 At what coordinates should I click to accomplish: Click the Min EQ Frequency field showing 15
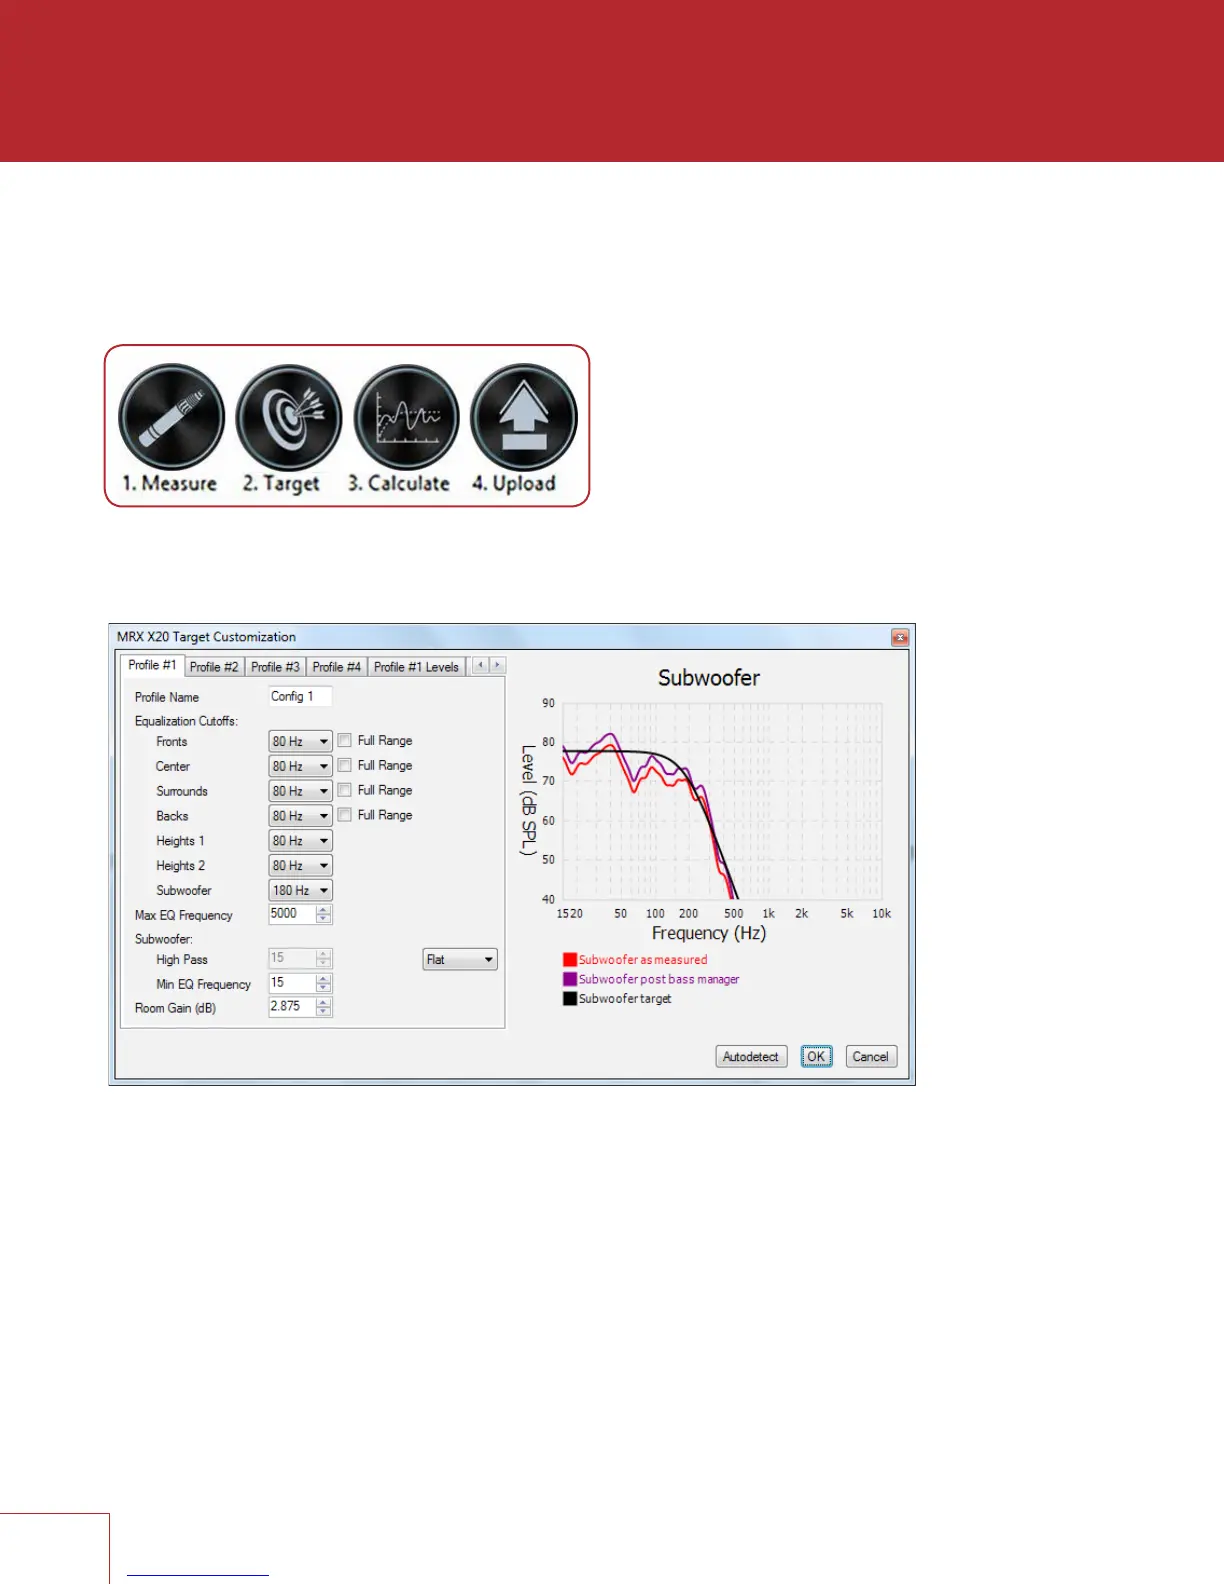[x=292, y=983]
